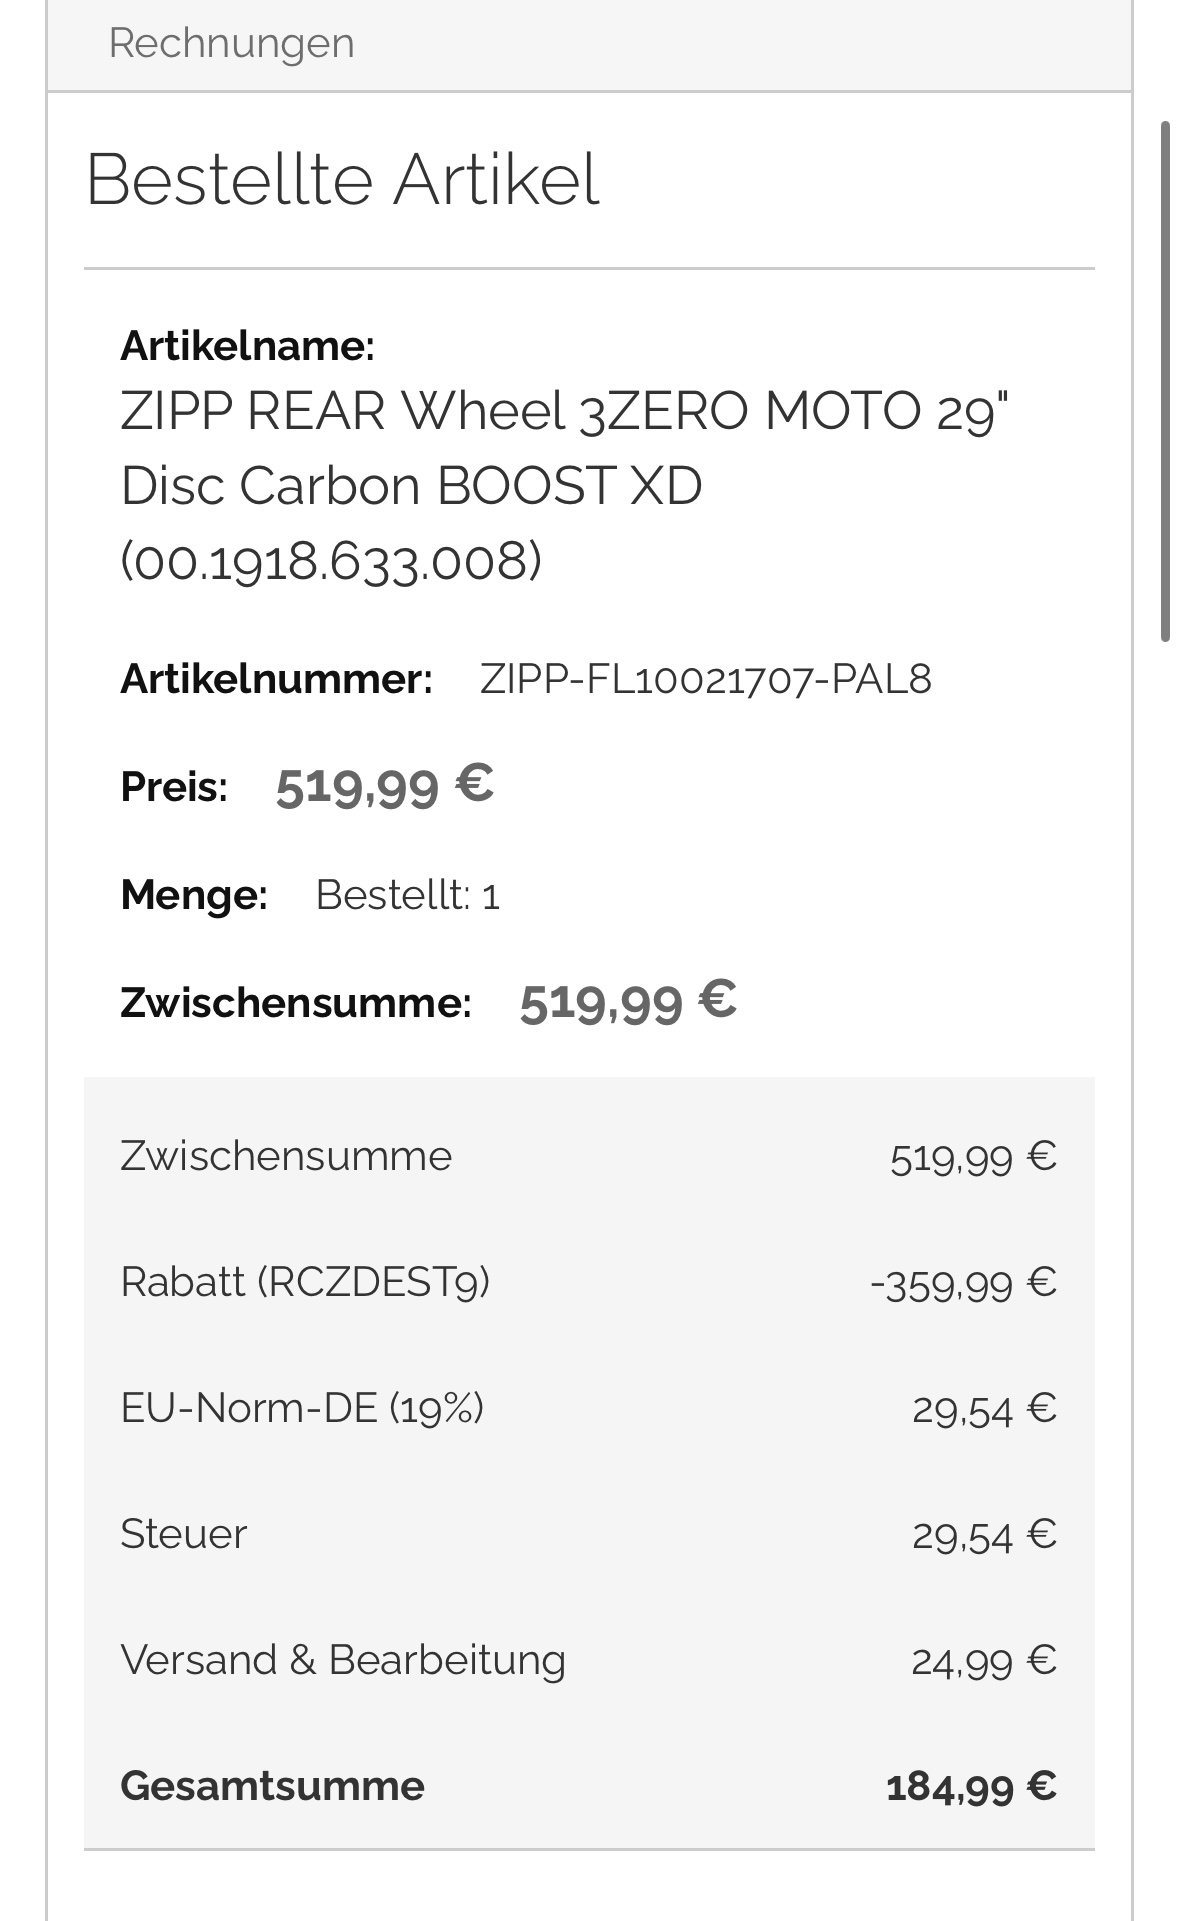Click the Versand & Bearbeitung row label
Image resolution: width=1179 pixels, height=1921 pixels.
[x=343, y=1660]
